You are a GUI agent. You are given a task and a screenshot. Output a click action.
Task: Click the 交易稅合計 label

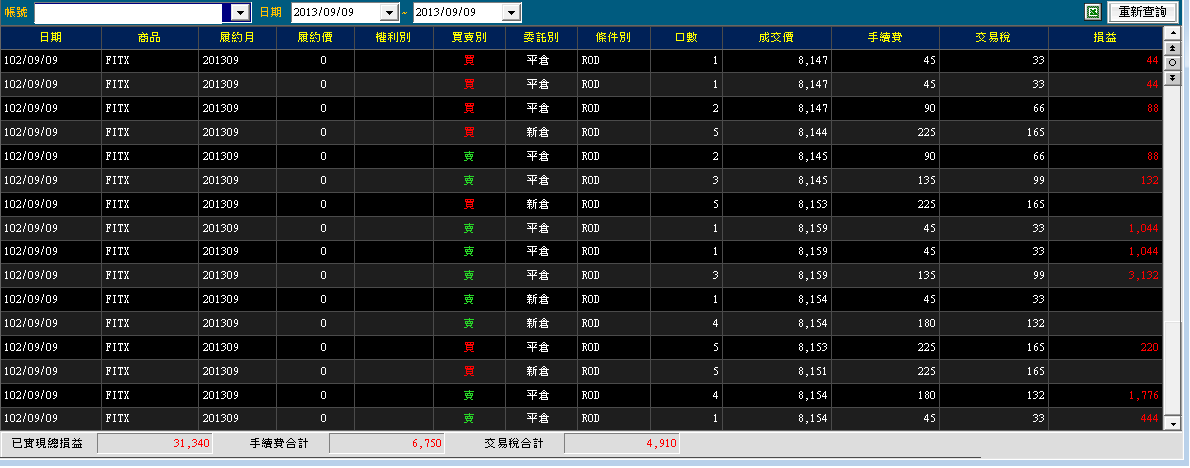514,444
